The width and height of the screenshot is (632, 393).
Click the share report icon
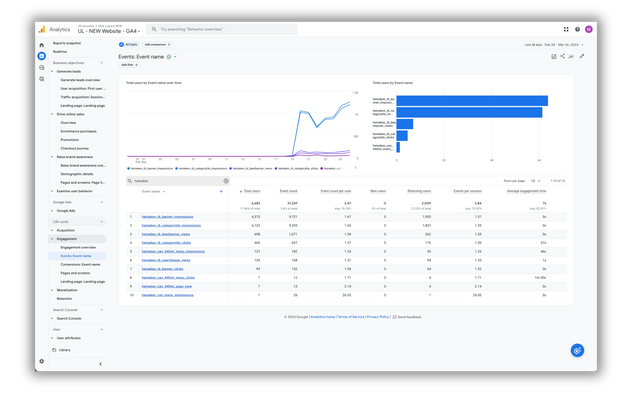point(563,56)
